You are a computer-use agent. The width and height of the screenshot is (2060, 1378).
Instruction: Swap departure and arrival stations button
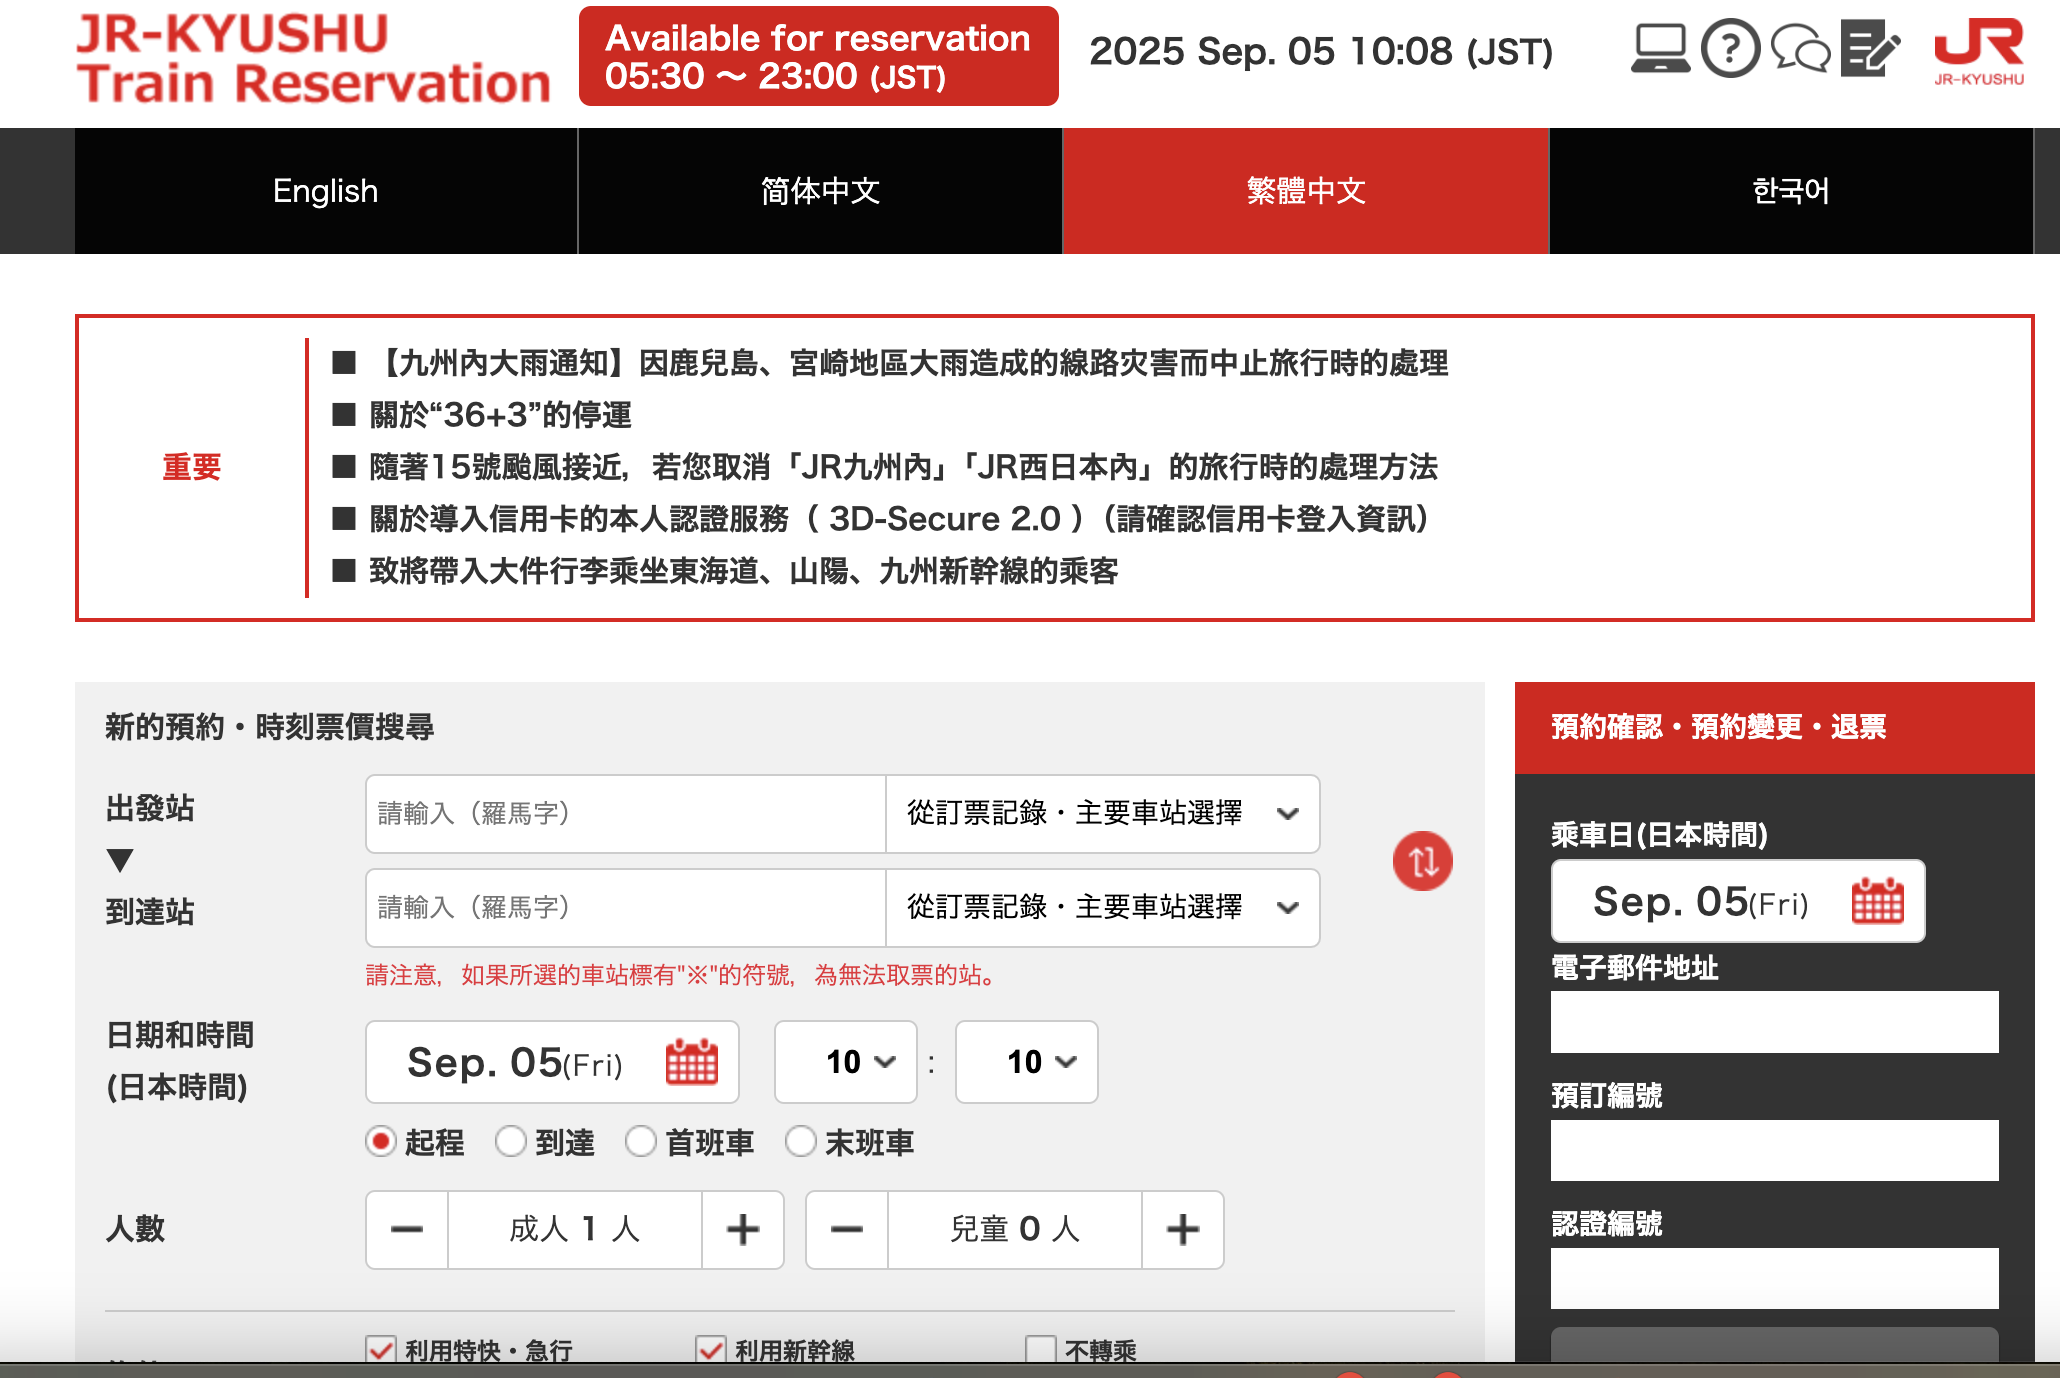[1422, 861]
